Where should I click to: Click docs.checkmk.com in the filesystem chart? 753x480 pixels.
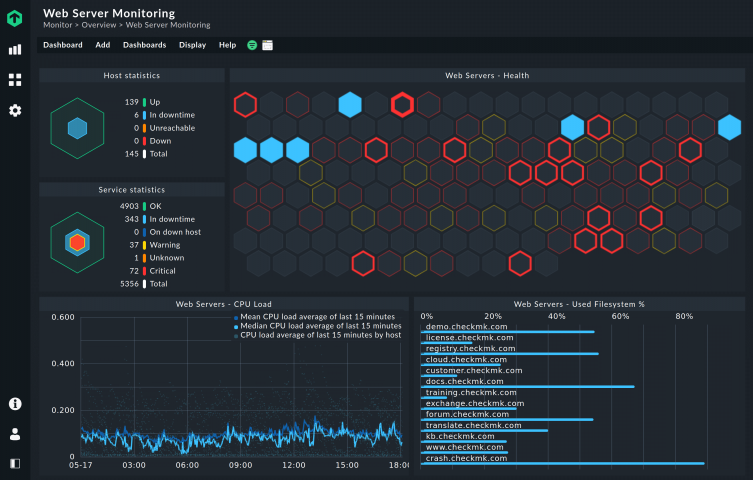click(x=464, y=382)
